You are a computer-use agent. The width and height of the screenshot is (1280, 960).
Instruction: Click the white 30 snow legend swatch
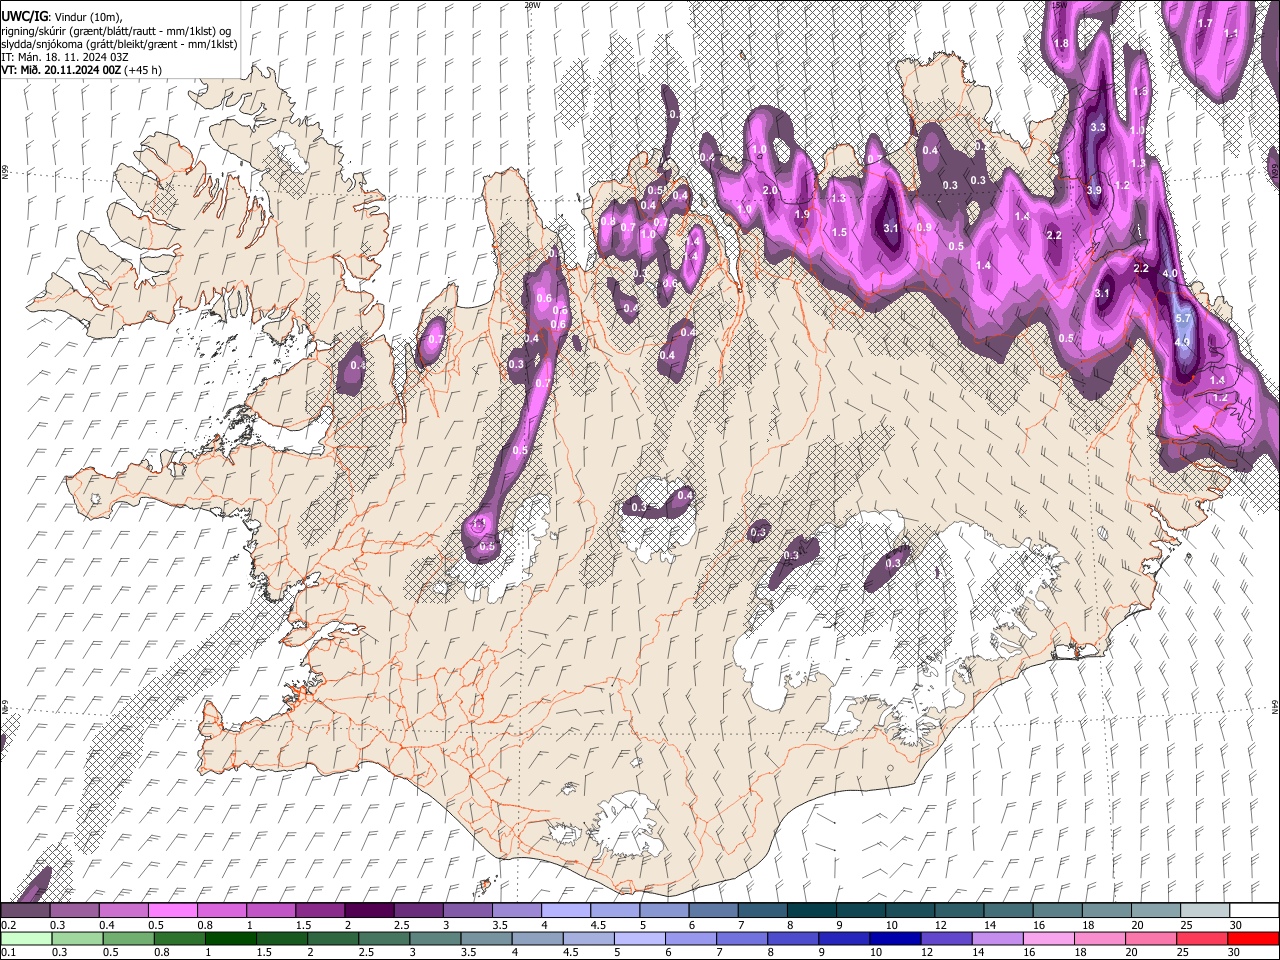point(1253,911)
